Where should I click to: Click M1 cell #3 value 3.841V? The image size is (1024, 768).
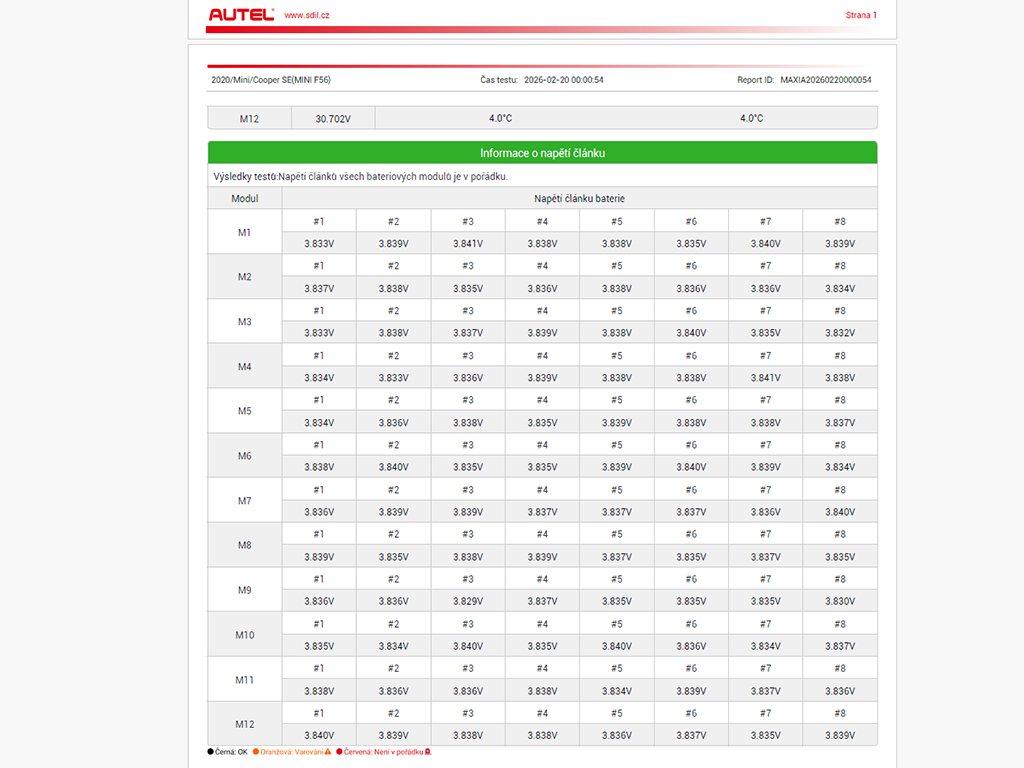(468, 243)
